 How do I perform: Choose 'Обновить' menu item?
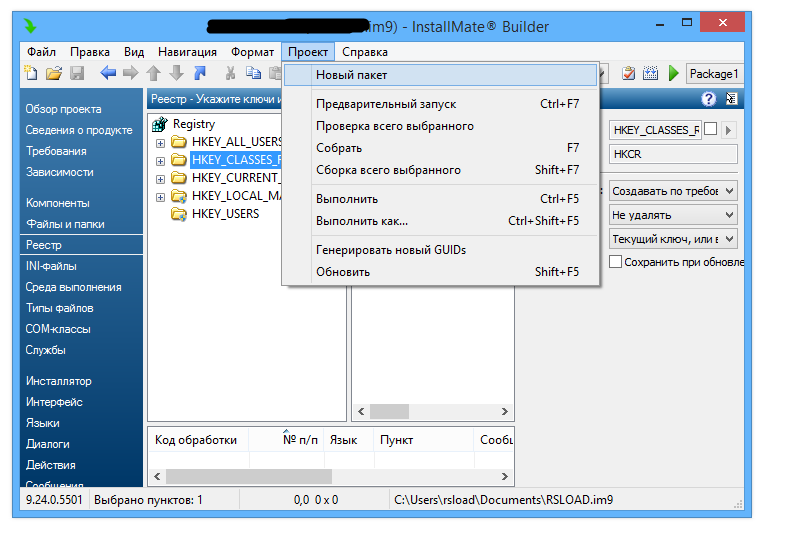(441, 272)
